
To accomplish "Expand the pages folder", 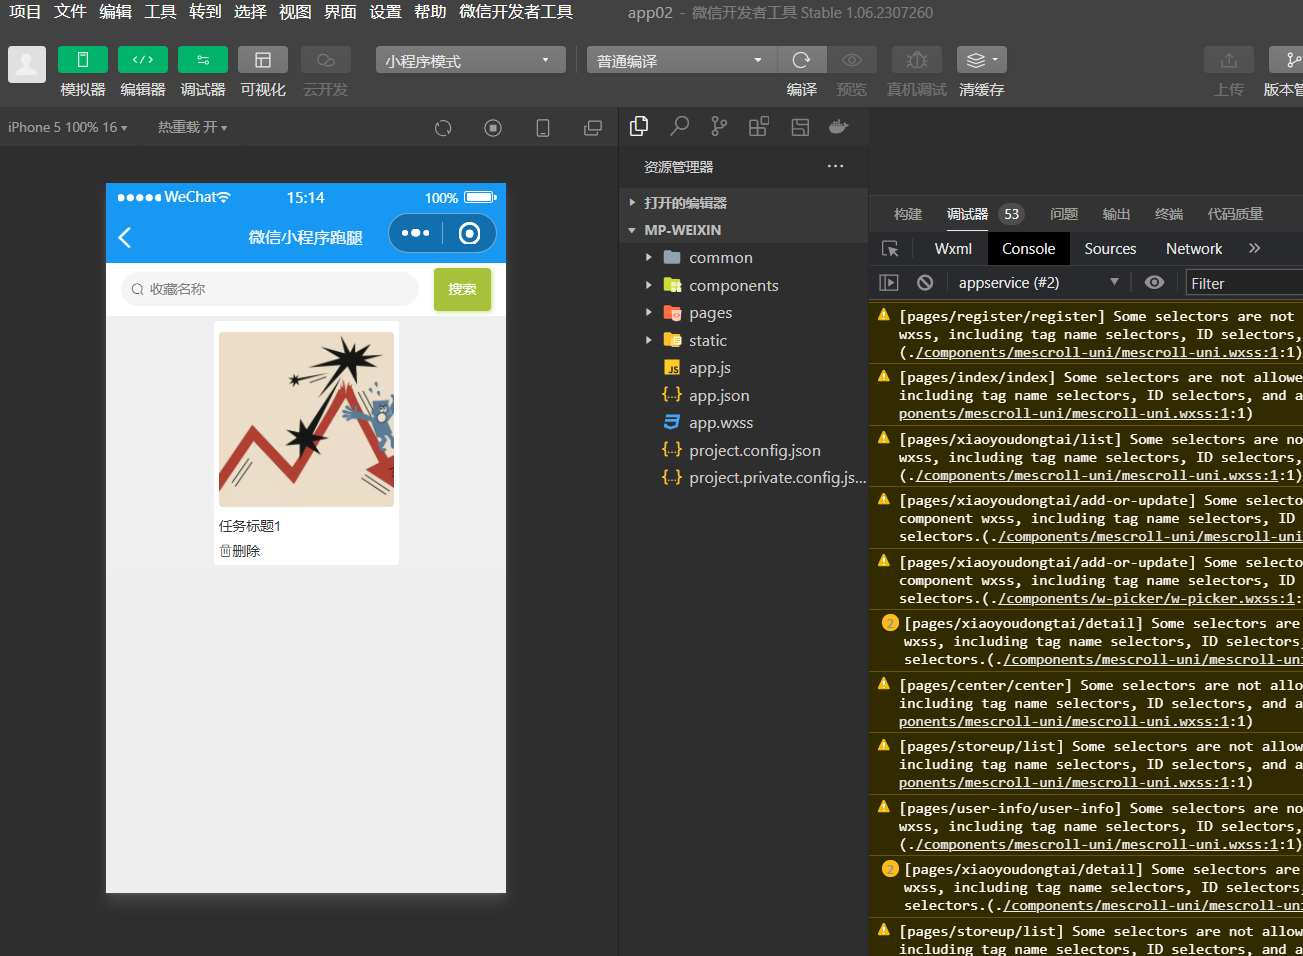I will (743, 312).
